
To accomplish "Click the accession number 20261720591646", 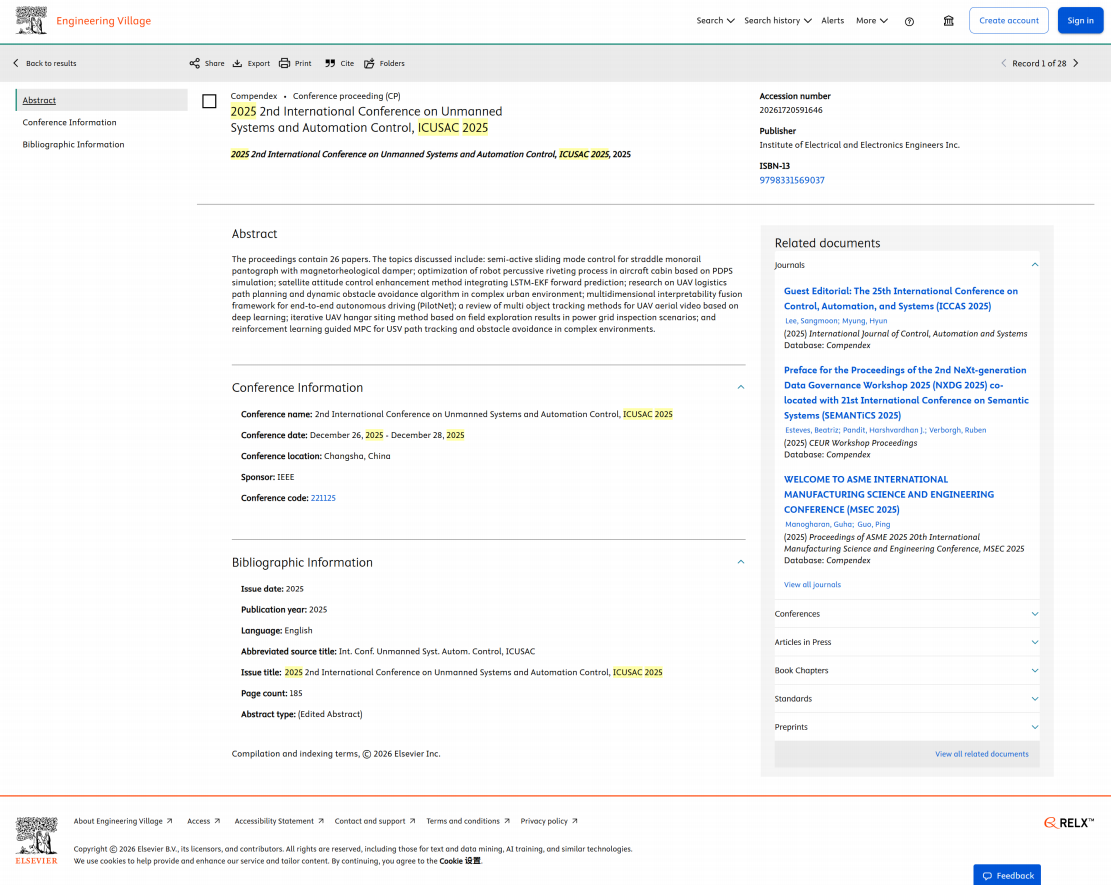I will [x=791, y=111].
